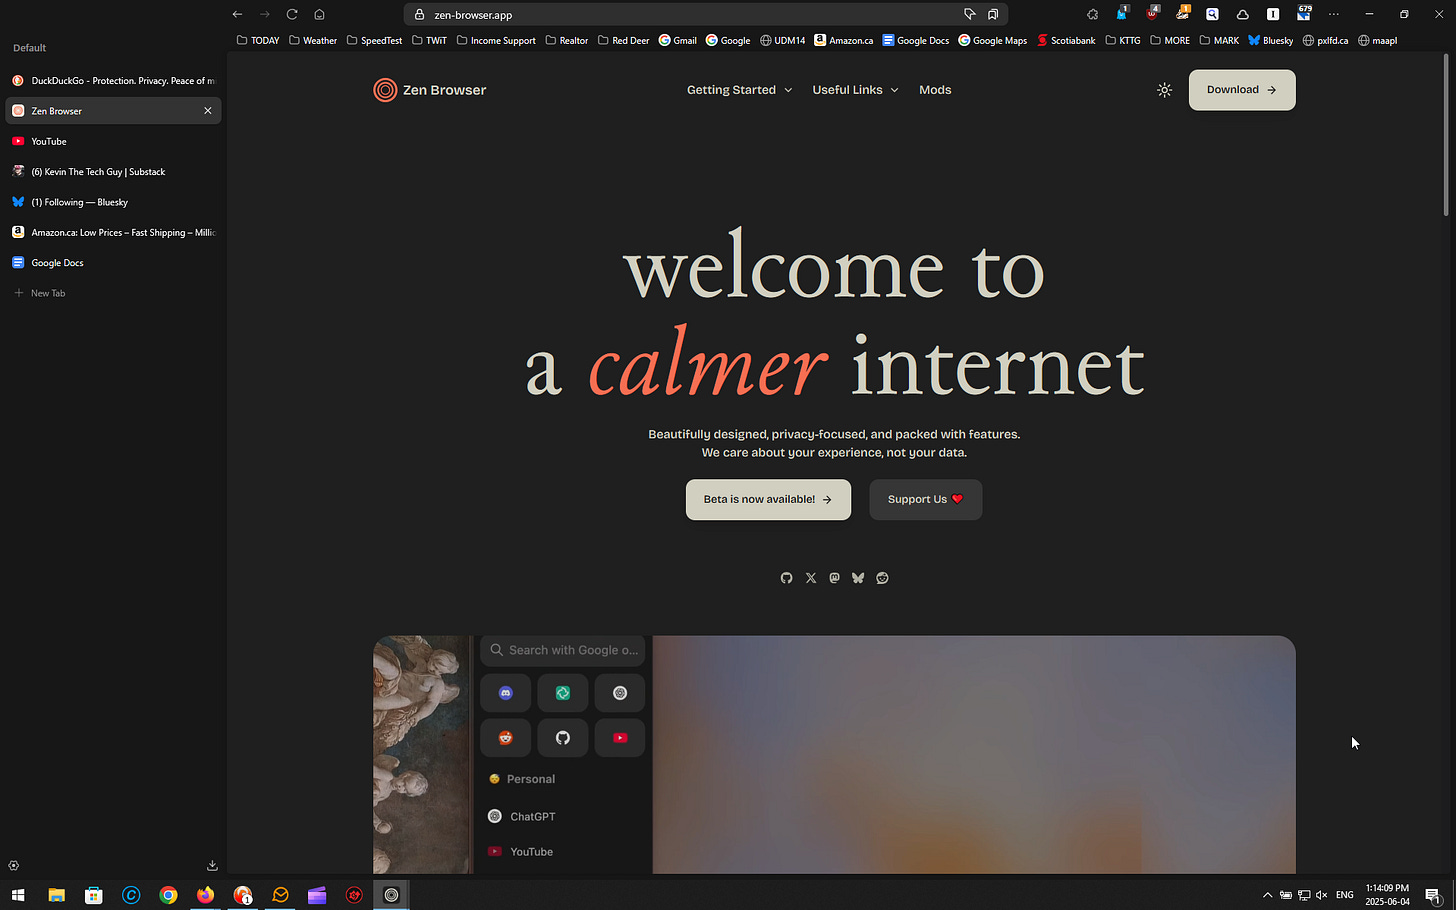Open the uBlock Origin shield icon

[x=1152, y=14]
